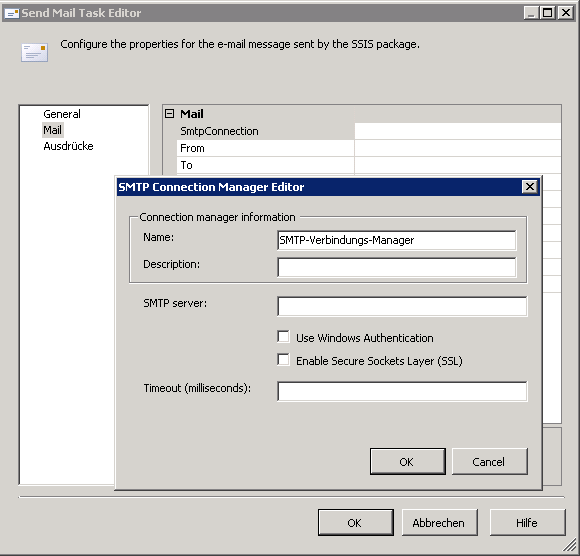Image resolution: width=580 pixels, height=556 pixels.
Task: Close the Send Mail Task Editor window
Action: [566, 13]
